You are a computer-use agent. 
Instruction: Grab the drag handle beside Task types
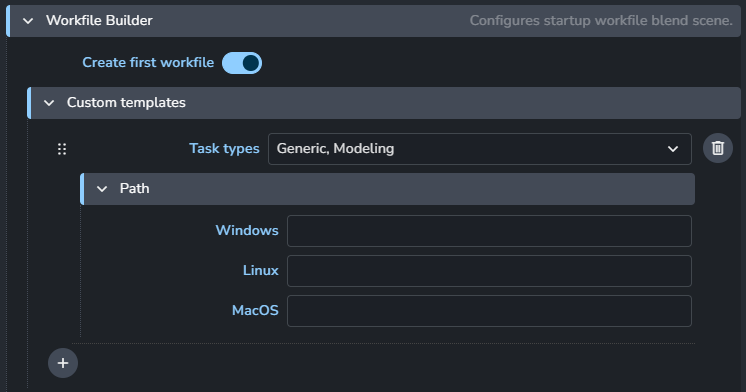(x=62, y=149)
